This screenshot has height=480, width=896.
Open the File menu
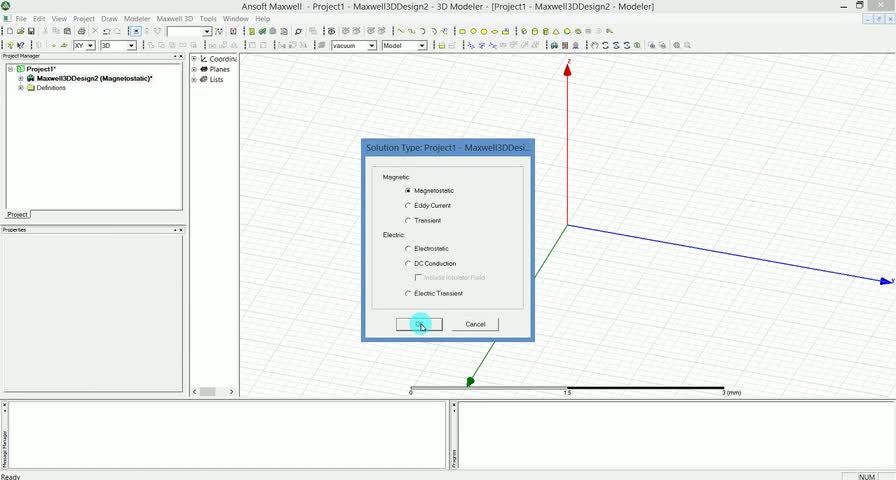[x=21, y=19]
